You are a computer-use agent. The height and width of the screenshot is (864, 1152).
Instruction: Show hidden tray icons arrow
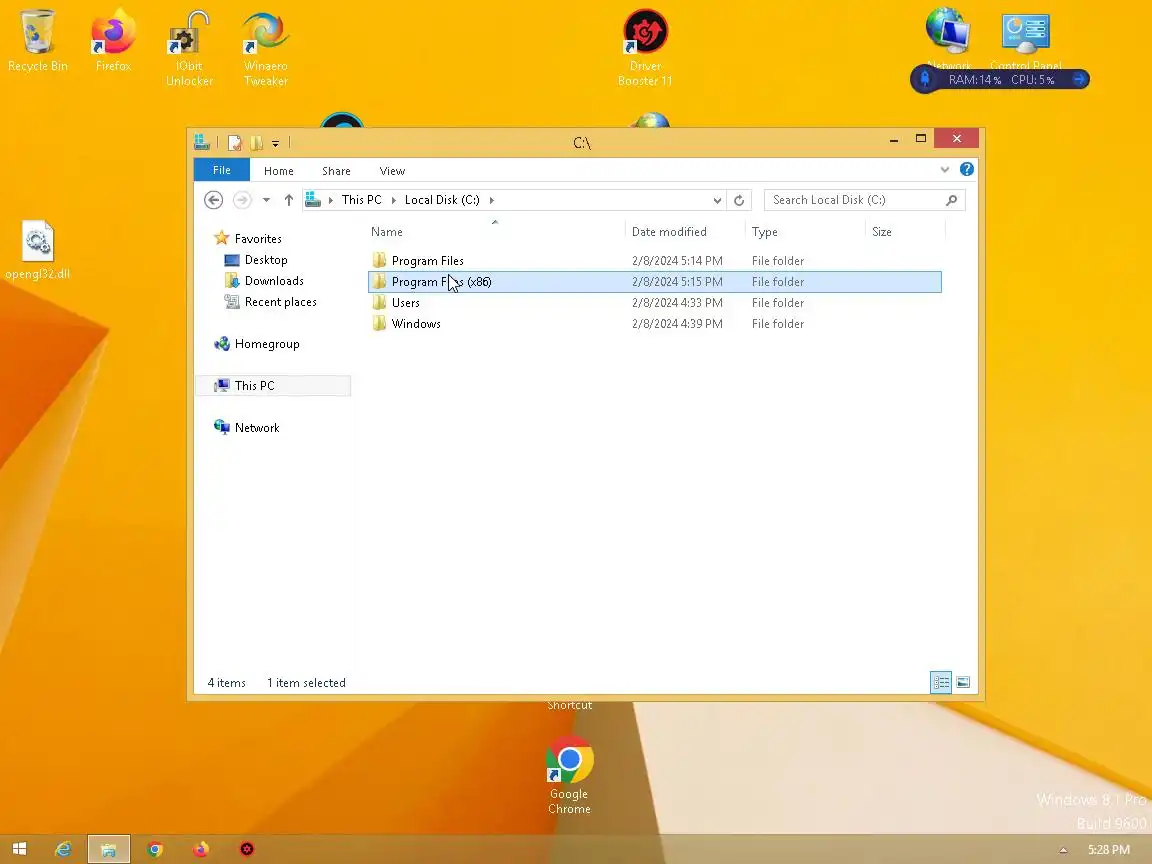(x=1063, y=850)
